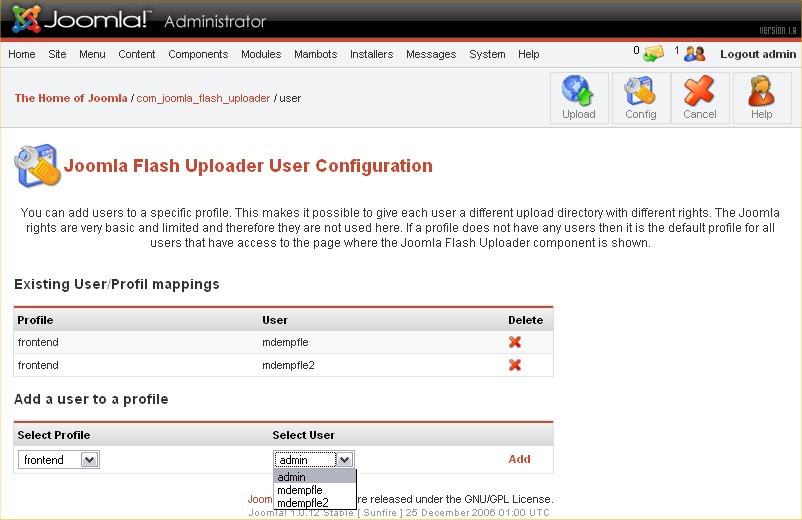Choose admin in the user list

pos(315,477)
